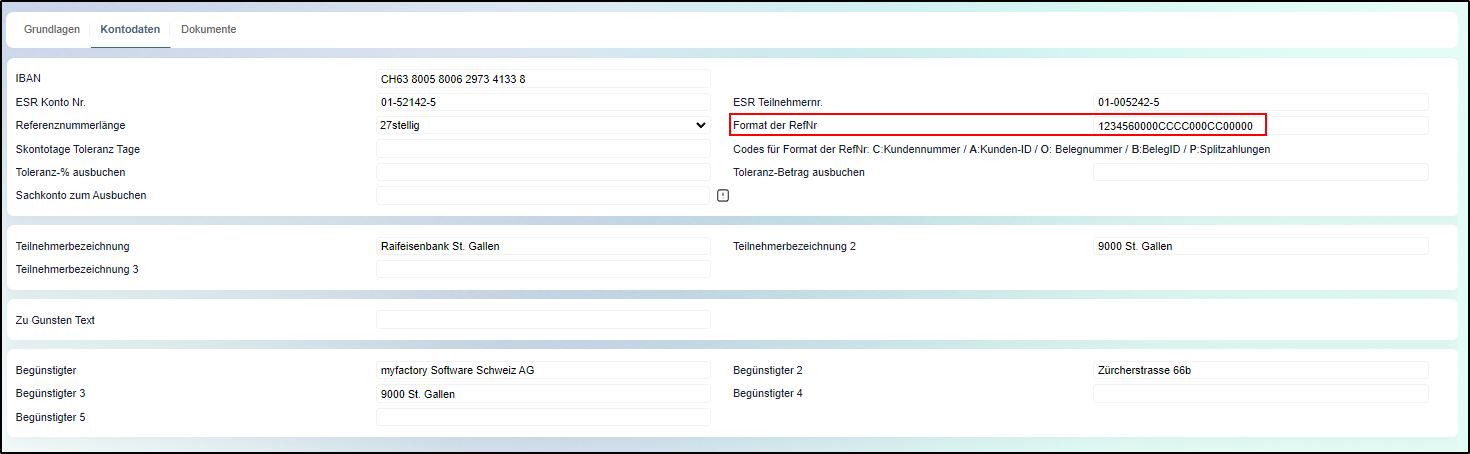Click the Begünstigter 2 field

(1260, 370)
